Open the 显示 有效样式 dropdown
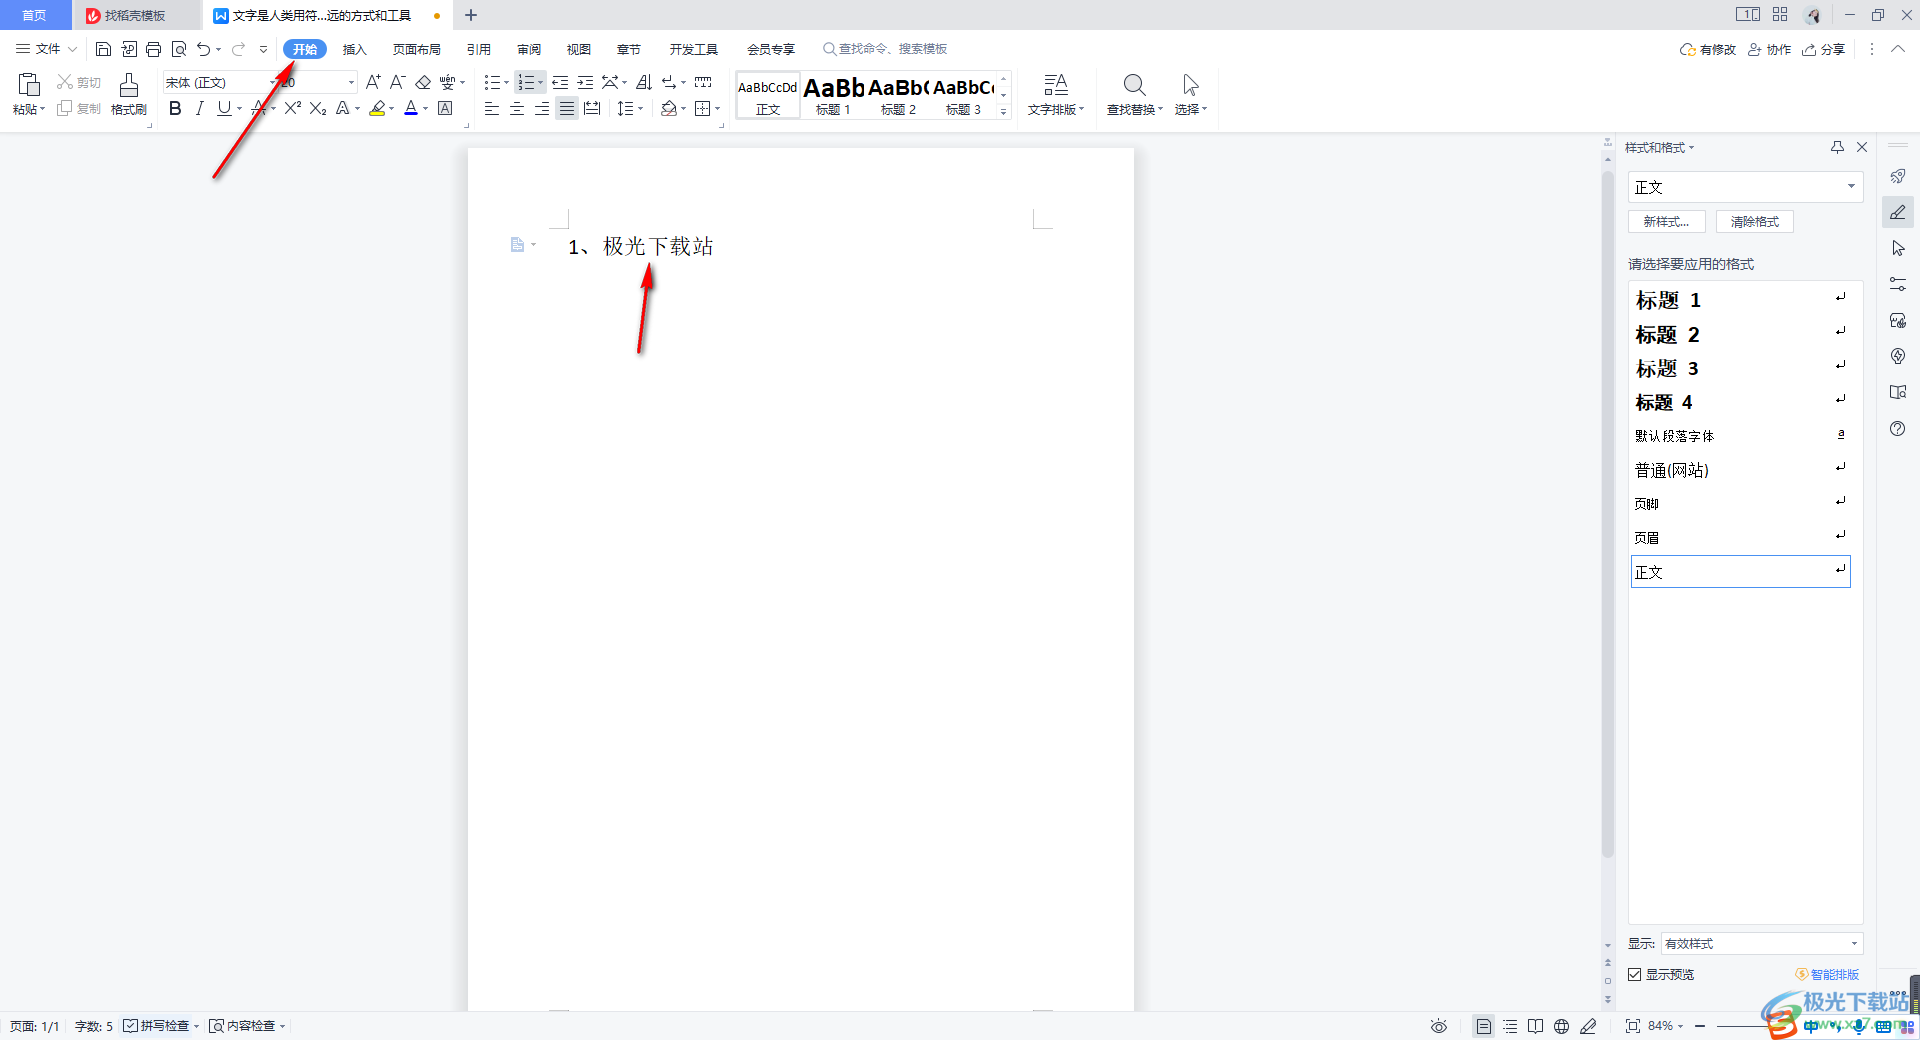Screen dimensions: 1920x1040 [x=1762, y=943]
